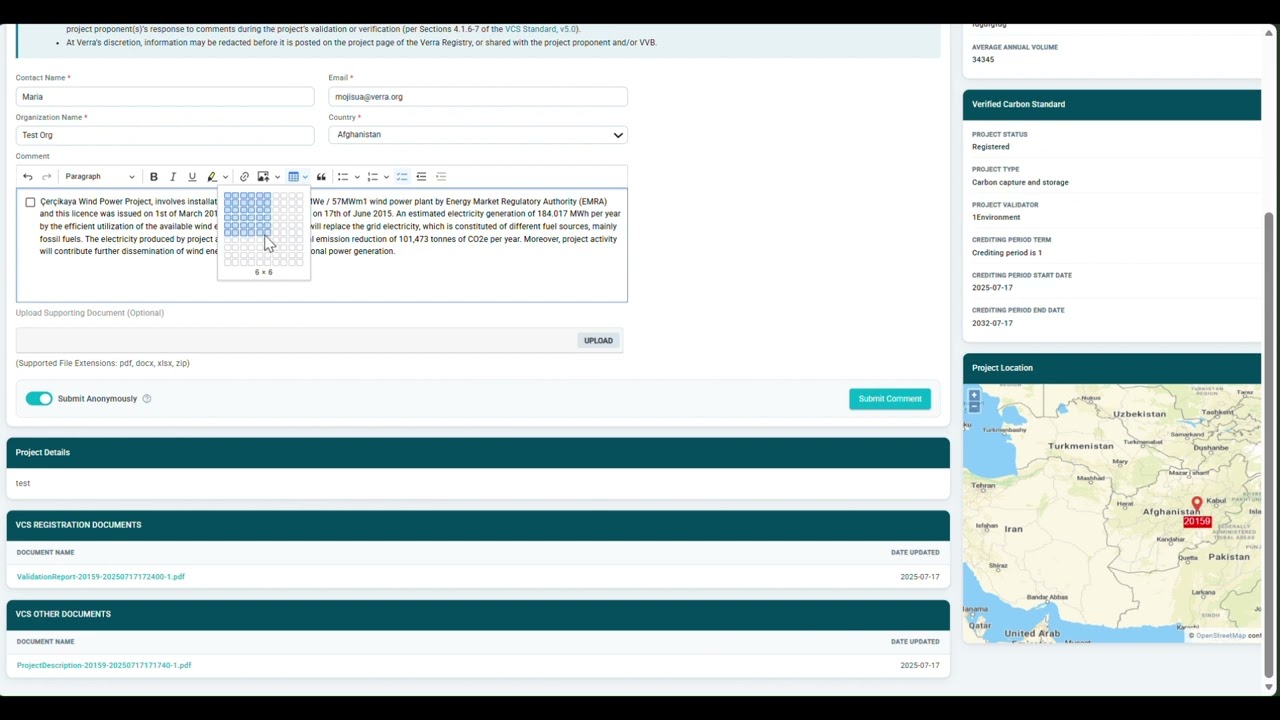Click the Project Details header
Image resolution: width=1280 pixels, height=720 pixels.
pos(478,453)
